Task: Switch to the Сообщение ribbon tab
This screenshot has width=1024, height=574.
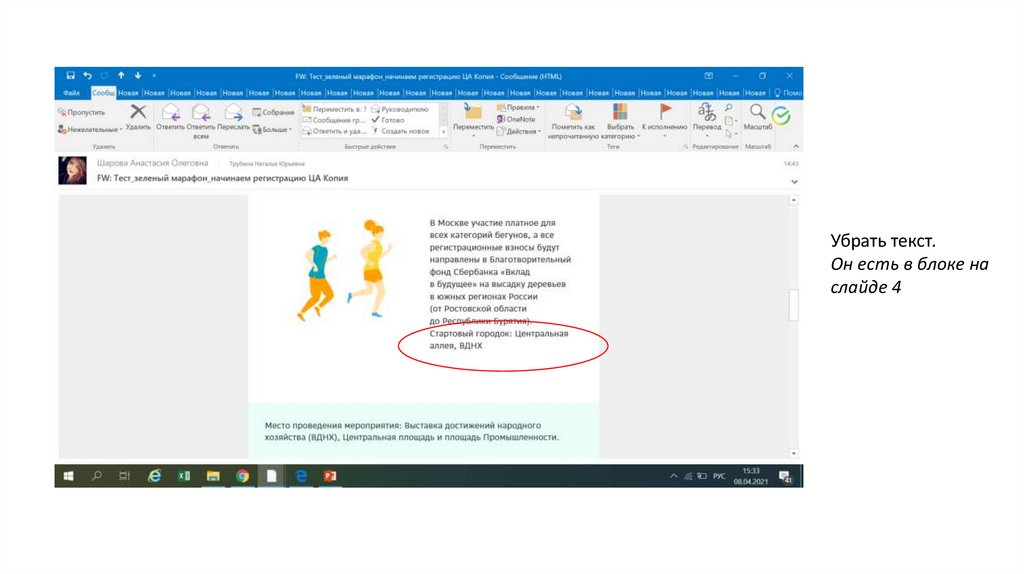Action: [x=104, y=92]
